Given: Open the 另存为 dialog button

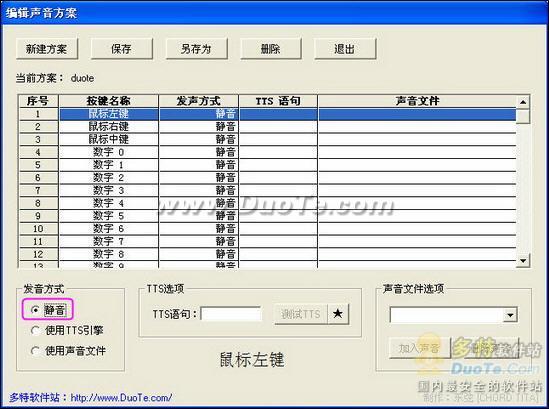Looking at the screenshot, I should coord(196,49).
